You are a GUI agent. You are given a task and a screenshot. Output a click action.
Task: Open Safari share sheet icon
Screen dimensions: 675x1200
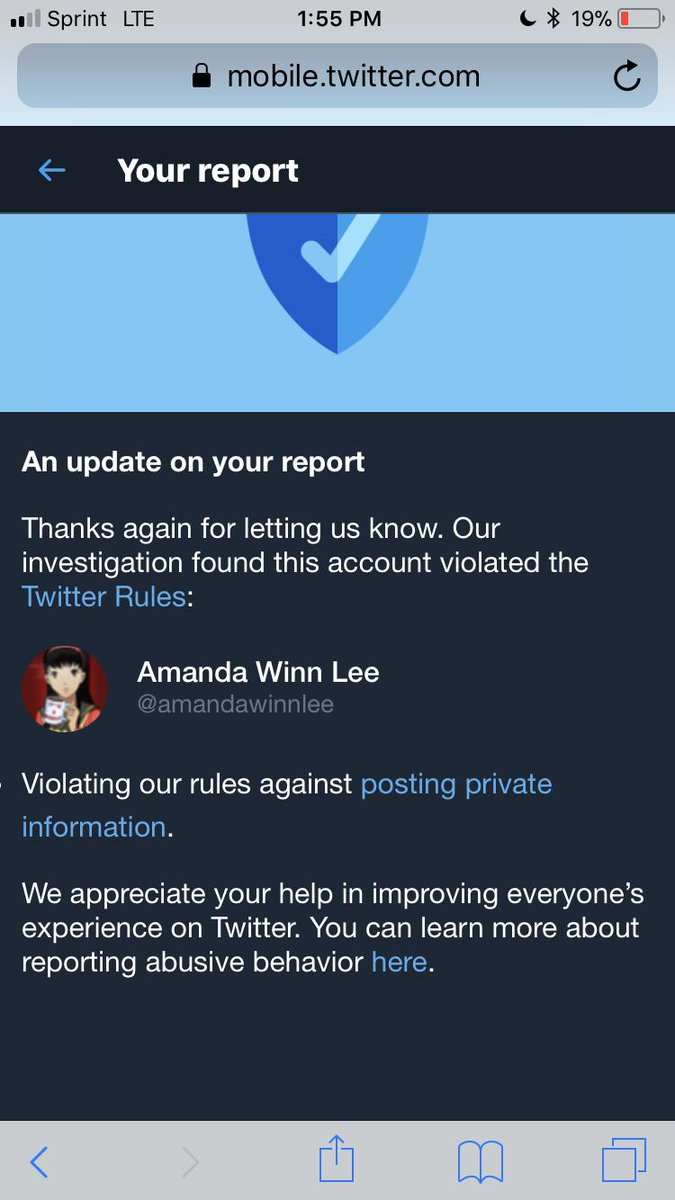[x=337, y=1160]
